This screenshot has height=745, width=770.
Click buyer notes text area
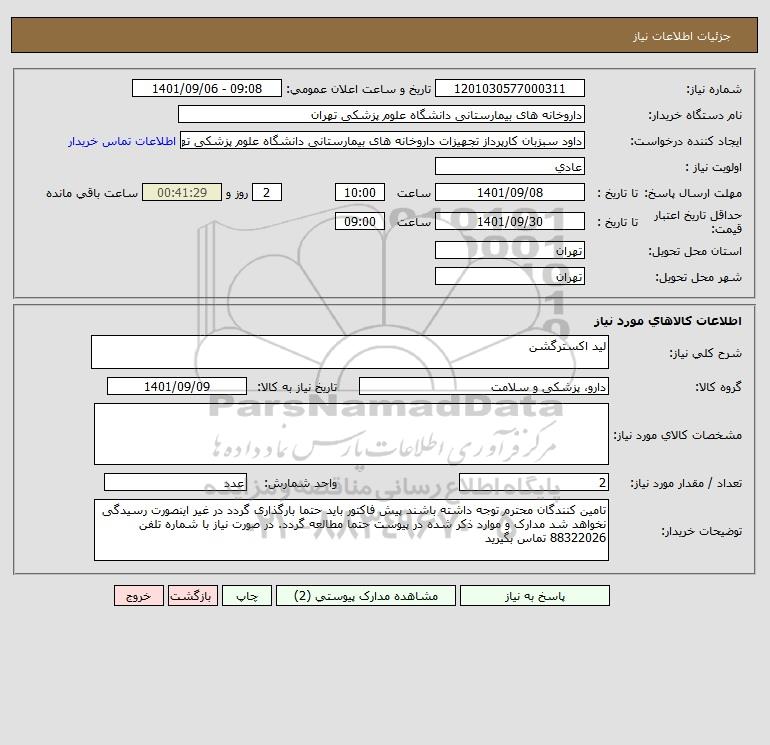(x=351, y=530)
